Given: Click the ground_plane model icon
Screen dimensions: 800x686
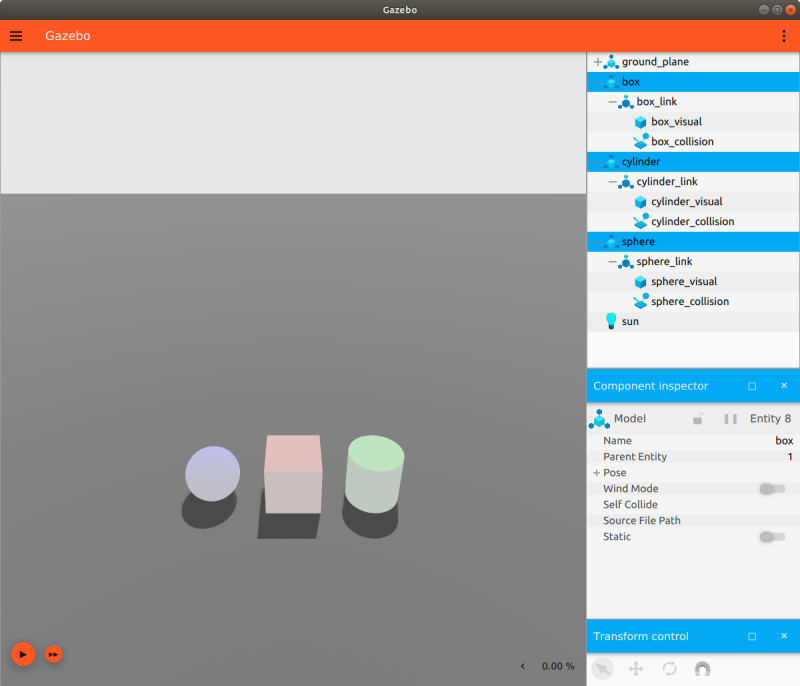Looking at the screenshot, I should (611, 62).
